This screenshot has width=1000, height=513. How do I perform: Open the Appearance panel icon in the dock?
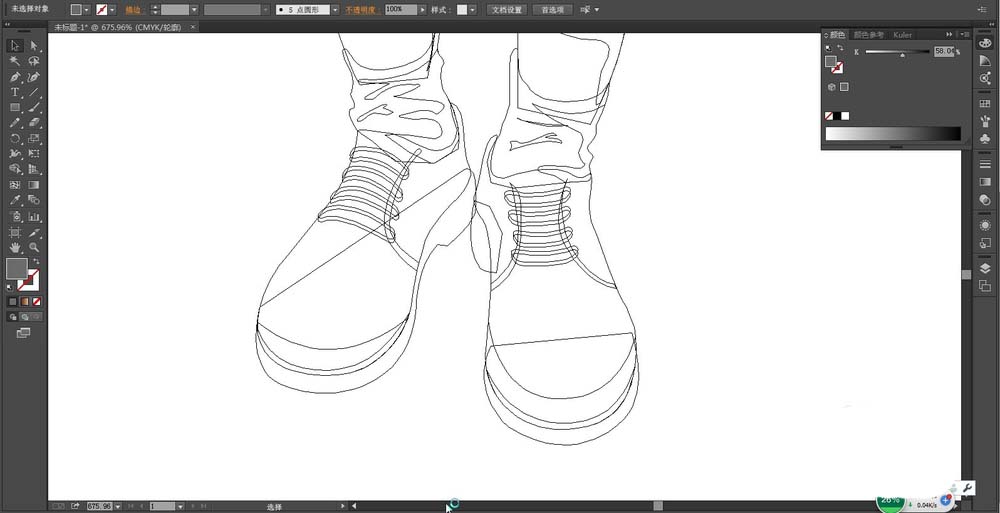985,225
